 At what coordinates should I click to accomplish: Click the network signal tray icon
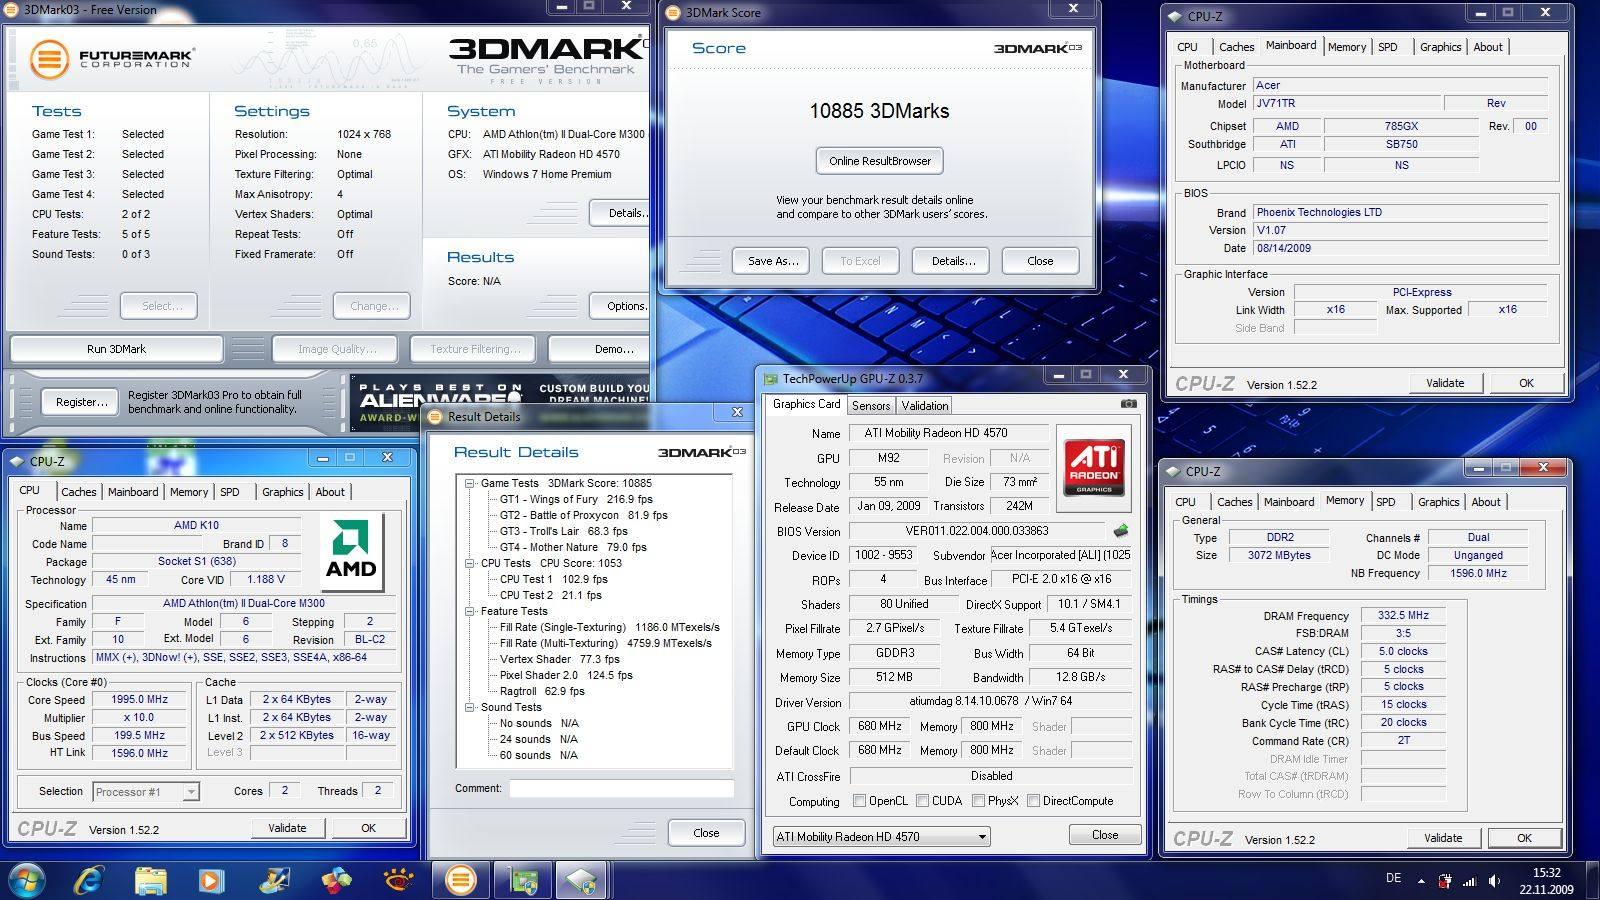point(1469,881)
